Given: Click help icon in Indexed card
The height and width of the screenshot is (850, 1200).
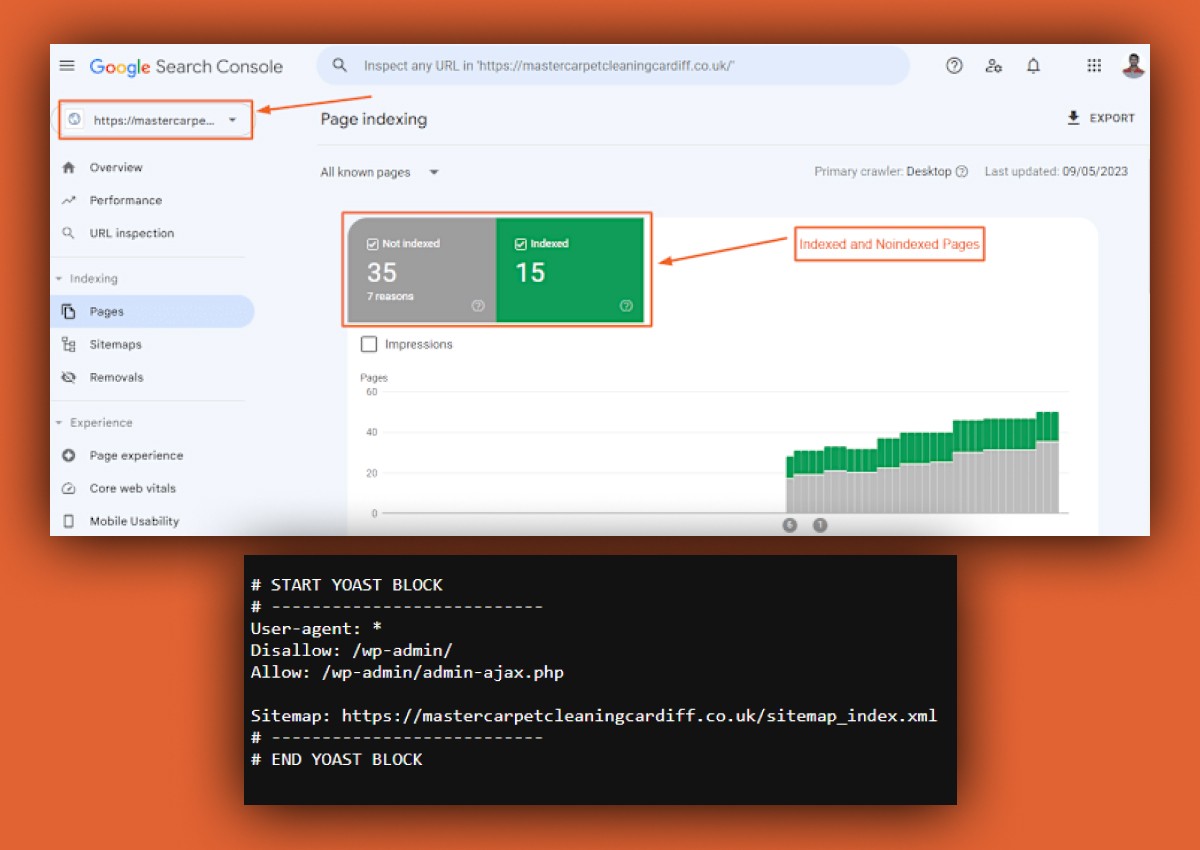Looking at the screenshot, I should tap(626, 306).
